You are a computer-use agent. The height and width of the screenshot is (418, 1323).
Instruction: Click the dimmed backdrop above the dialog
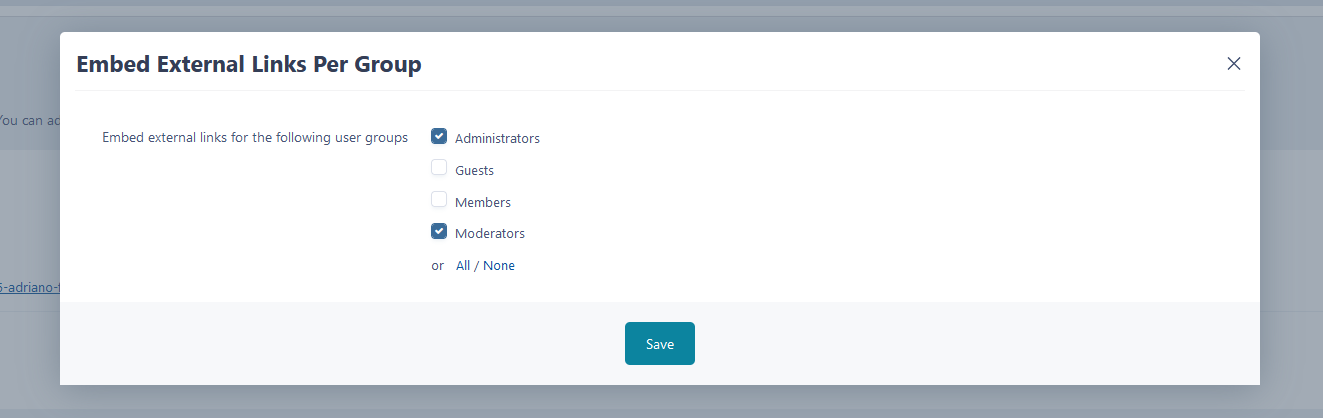click(x=660, y=18)
